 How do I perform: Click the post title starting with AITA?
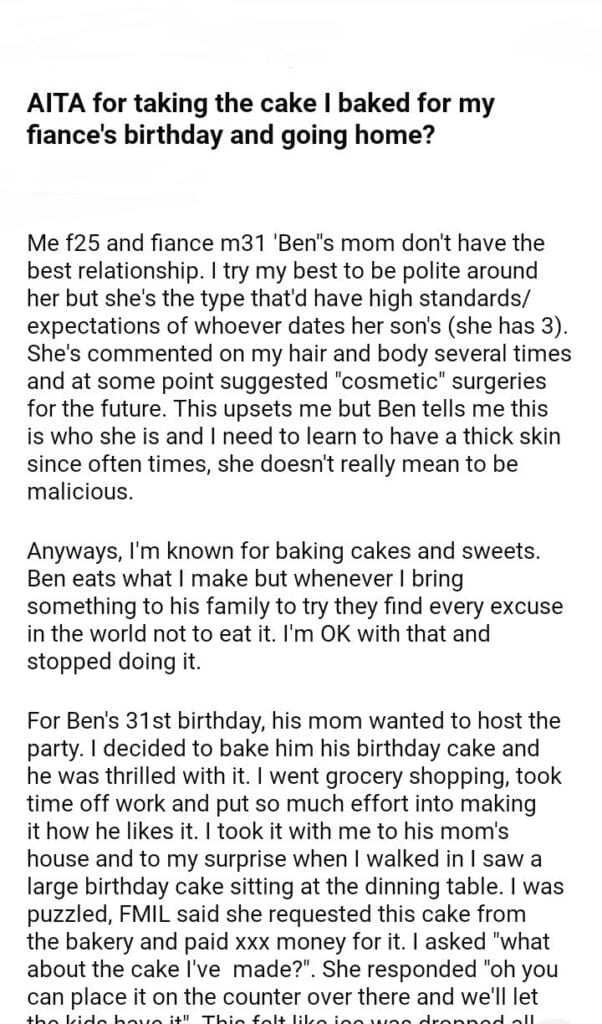[260, 118]
